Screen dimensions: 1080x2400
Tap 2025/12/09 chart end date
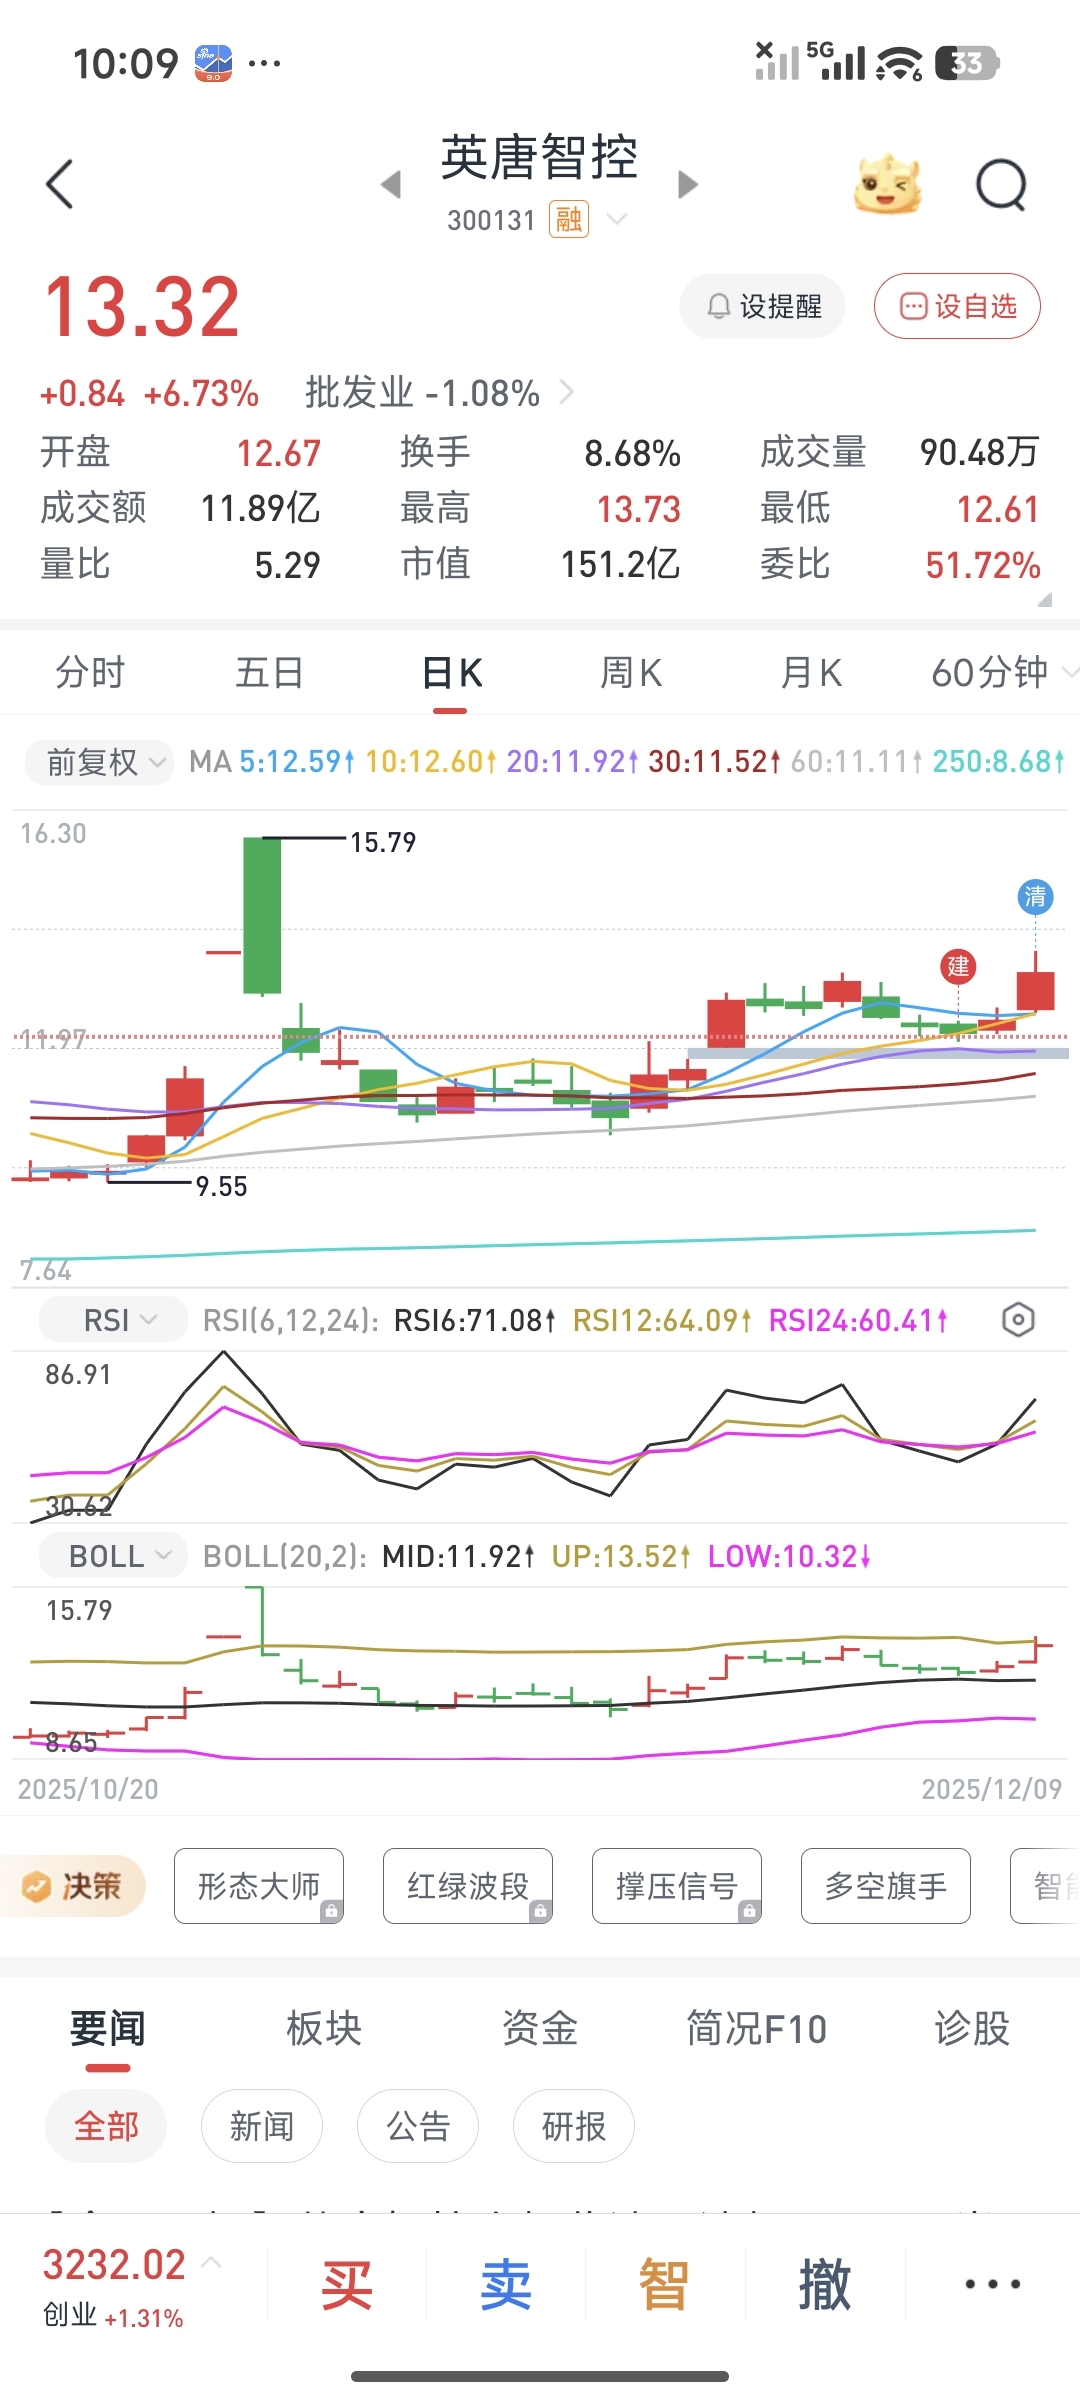point(991,1789)
